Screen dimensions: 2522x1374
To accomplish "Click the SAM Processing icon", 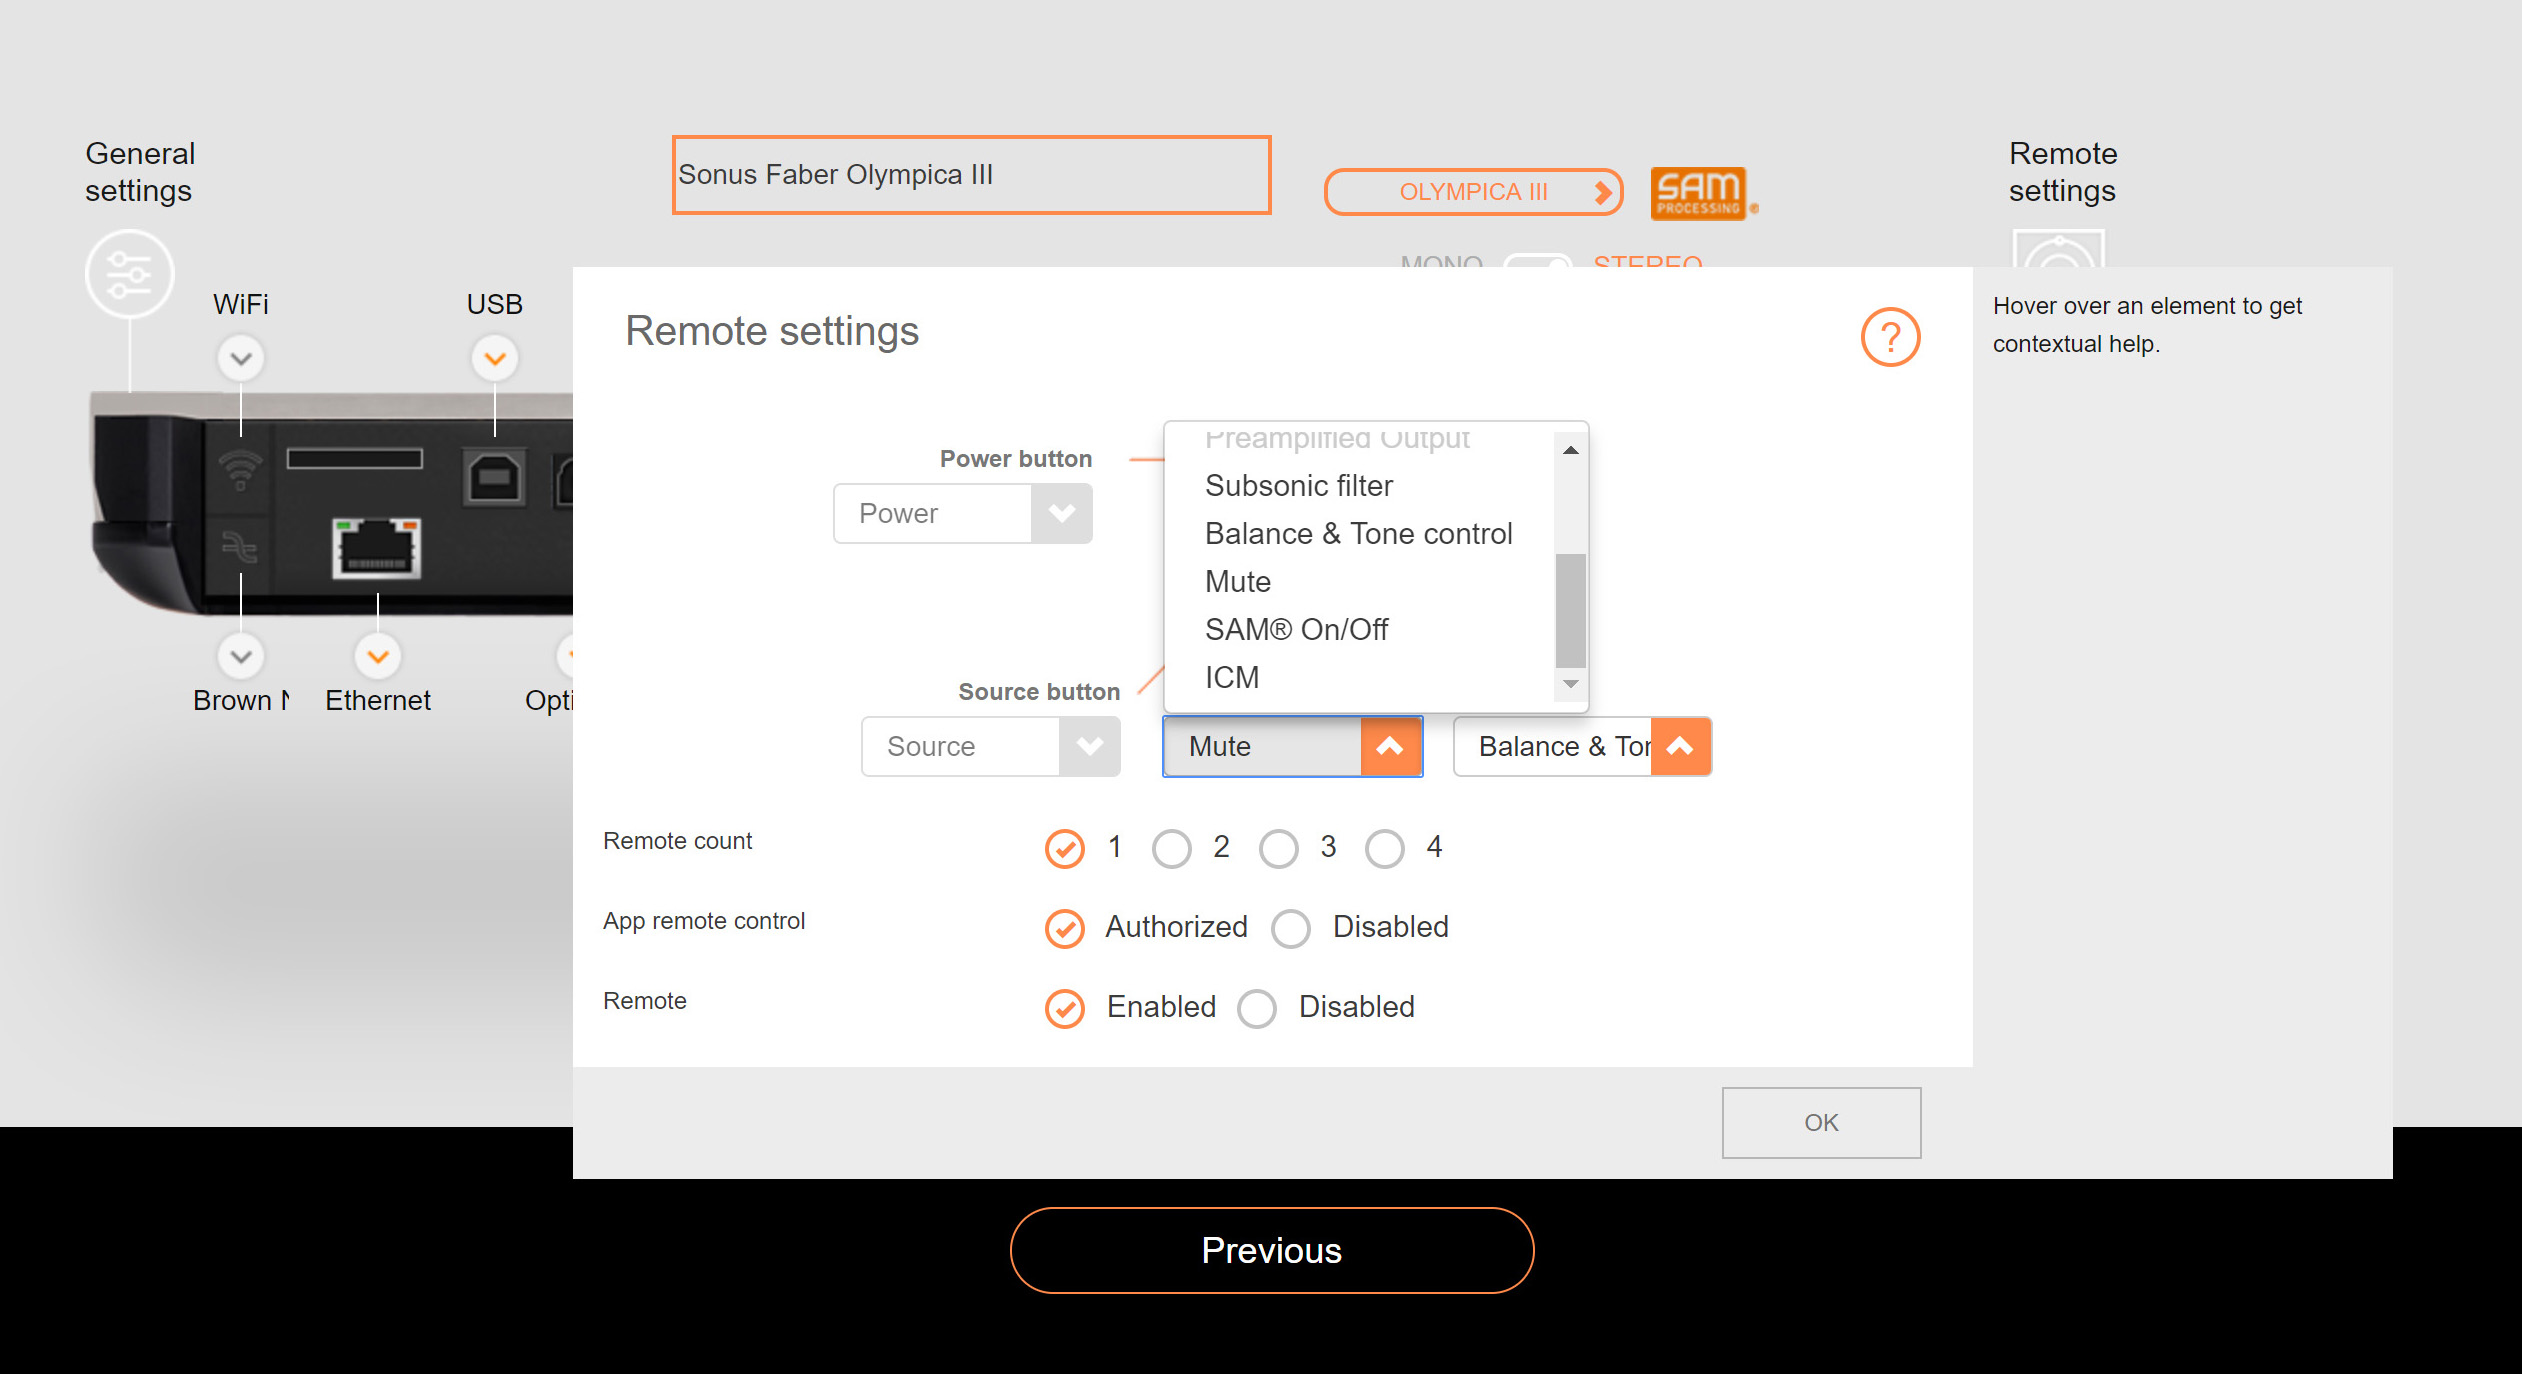I will point(1697,191).
